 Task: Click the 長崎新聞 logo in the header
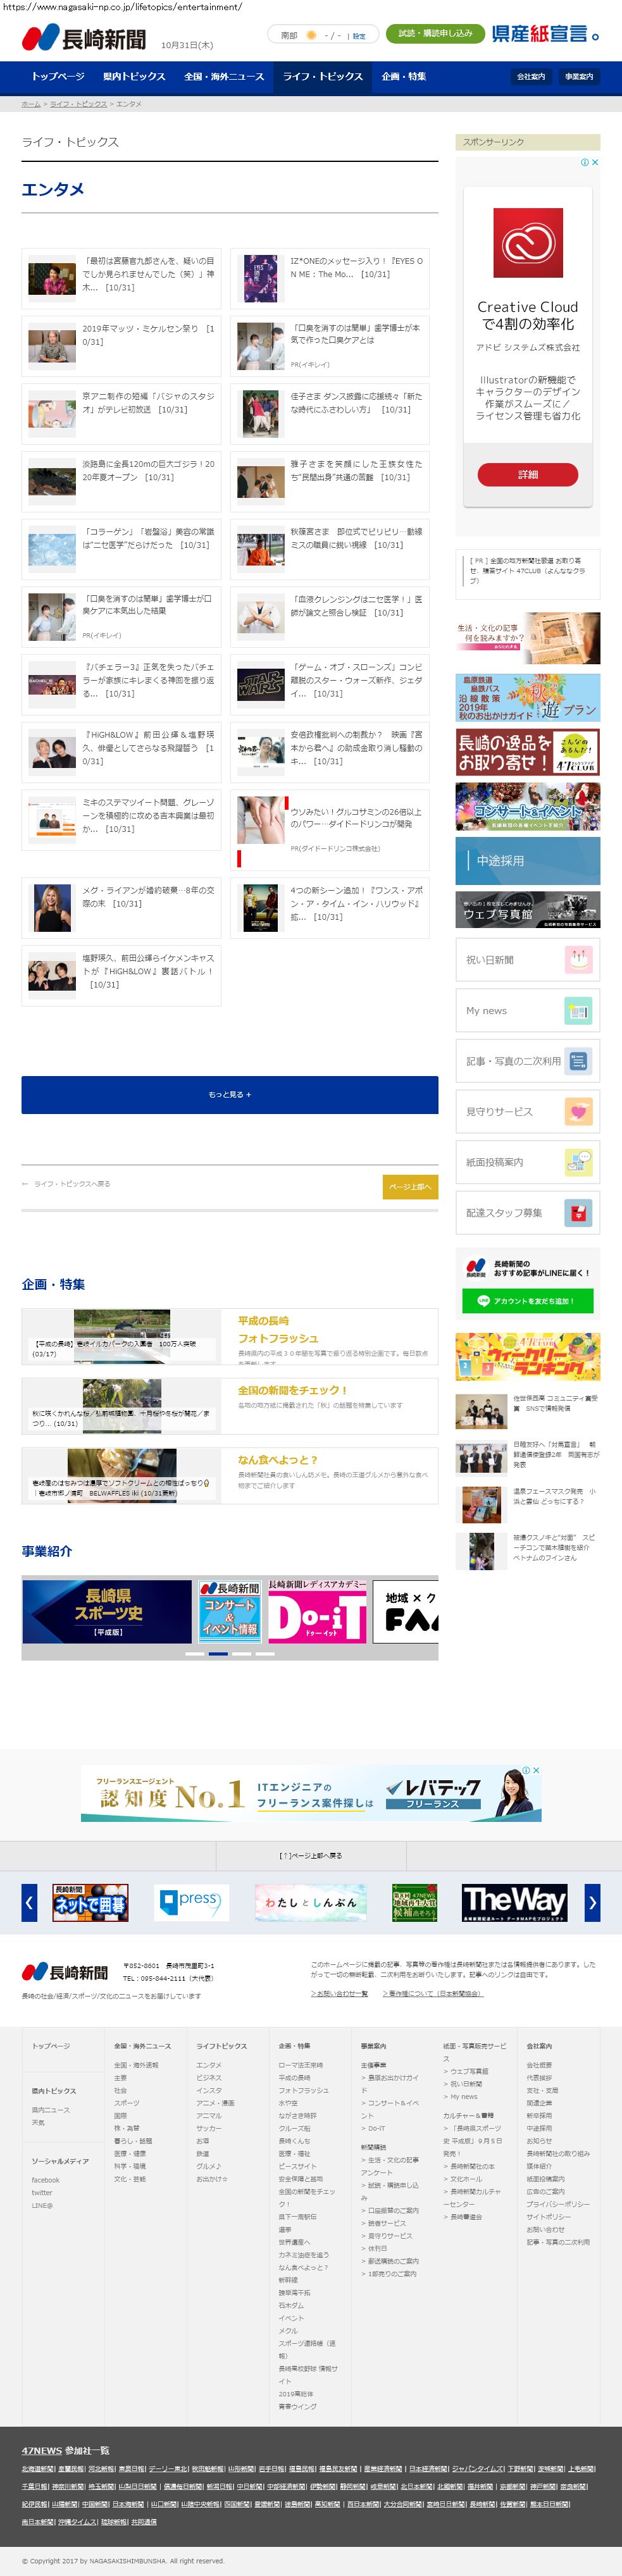(84, 38)
